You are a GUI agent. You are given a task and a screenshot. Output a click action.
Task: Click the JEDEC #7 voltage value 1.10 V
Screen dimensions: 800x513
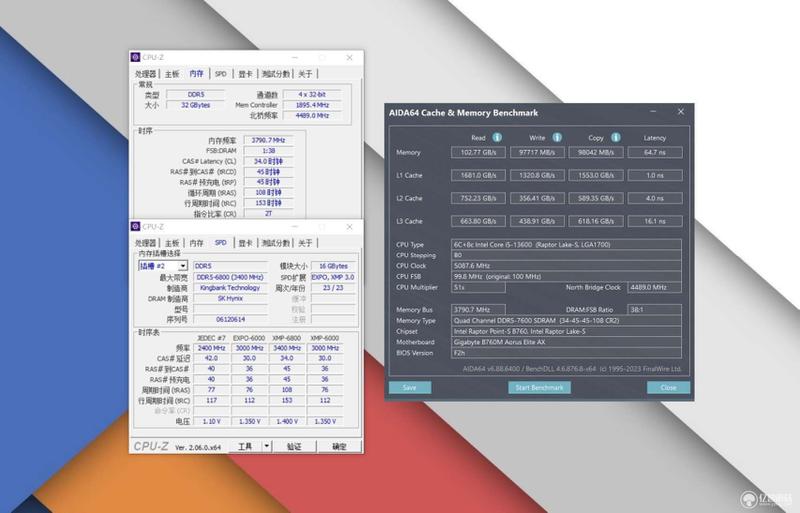pyautogui.click(x=211, y=421)
